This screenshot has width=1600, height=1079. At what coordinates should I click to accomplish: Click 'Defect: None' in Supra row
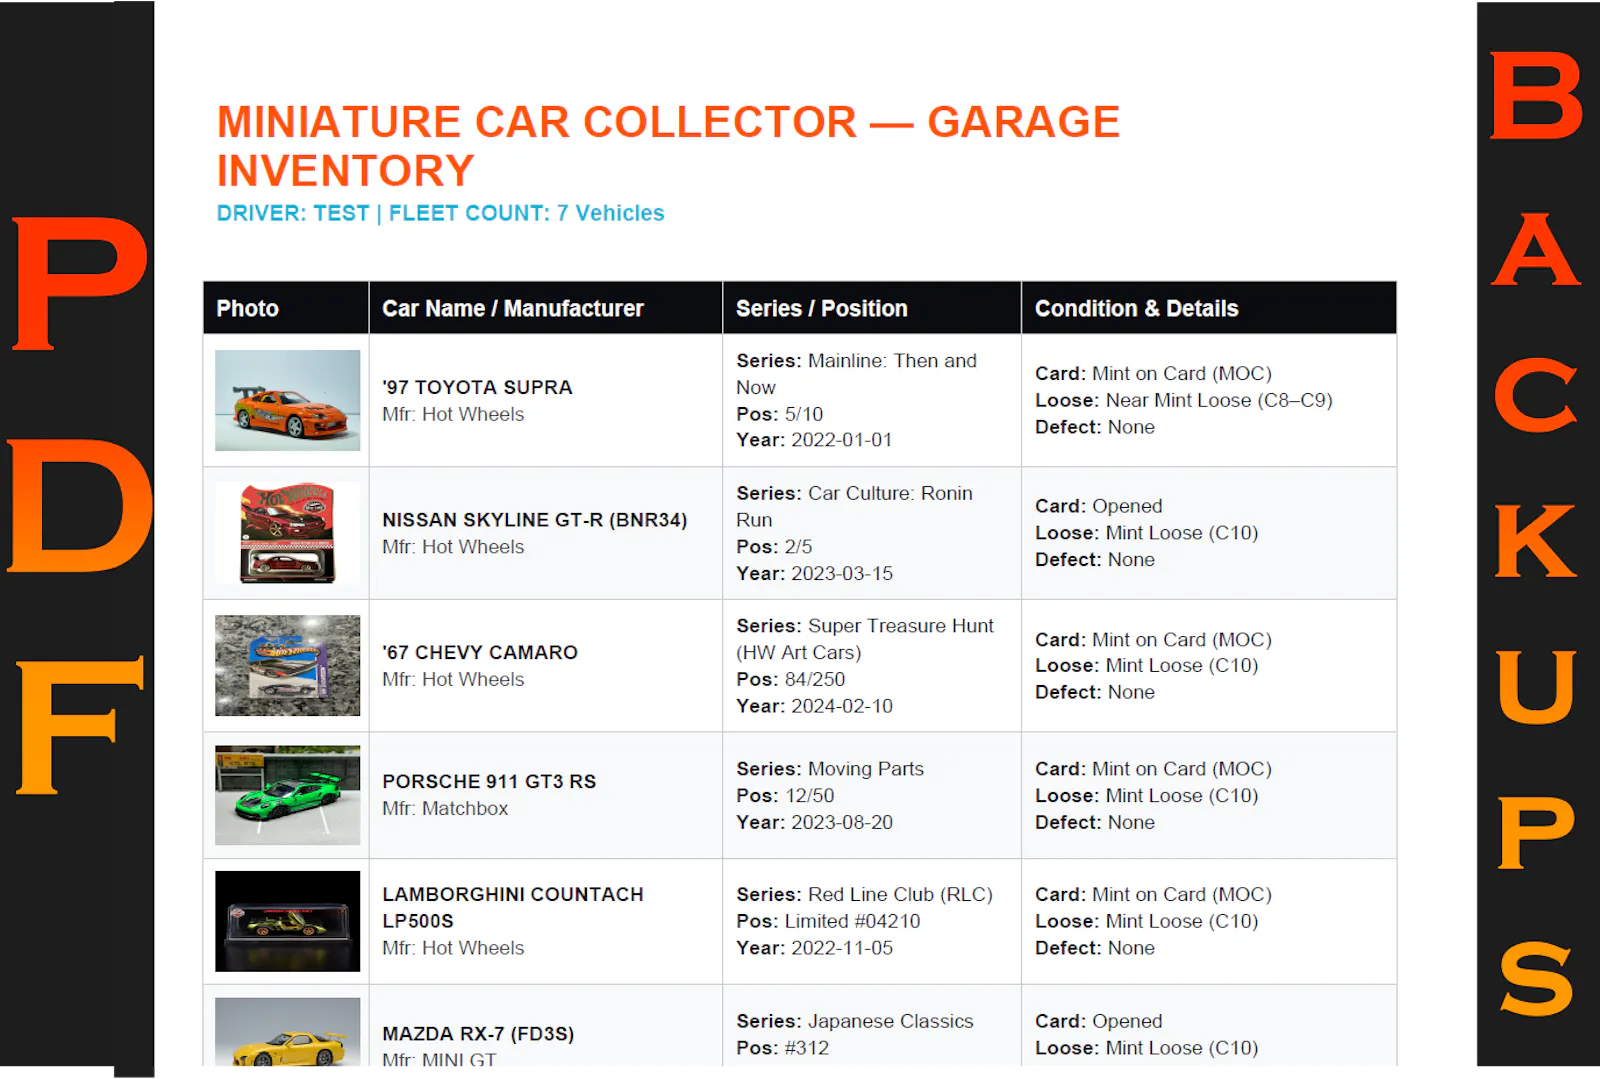tap(1095, 427)
